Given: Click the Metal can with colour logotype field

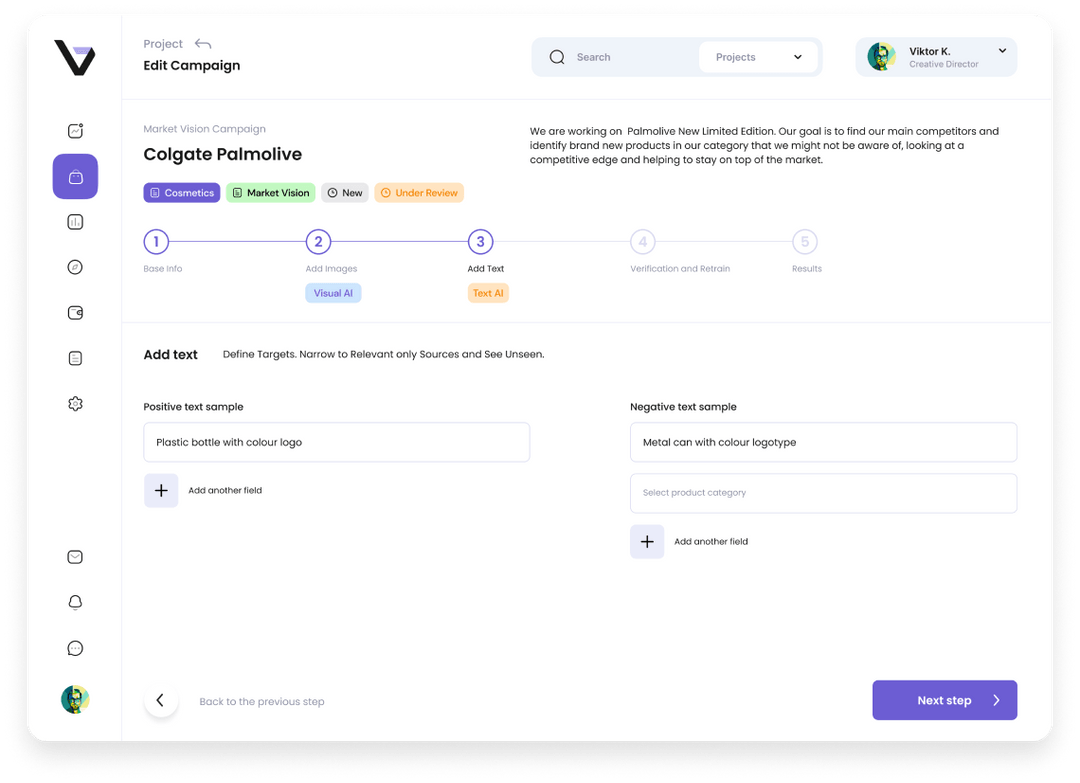Looking at the screenshot, I should click(823, 442).
